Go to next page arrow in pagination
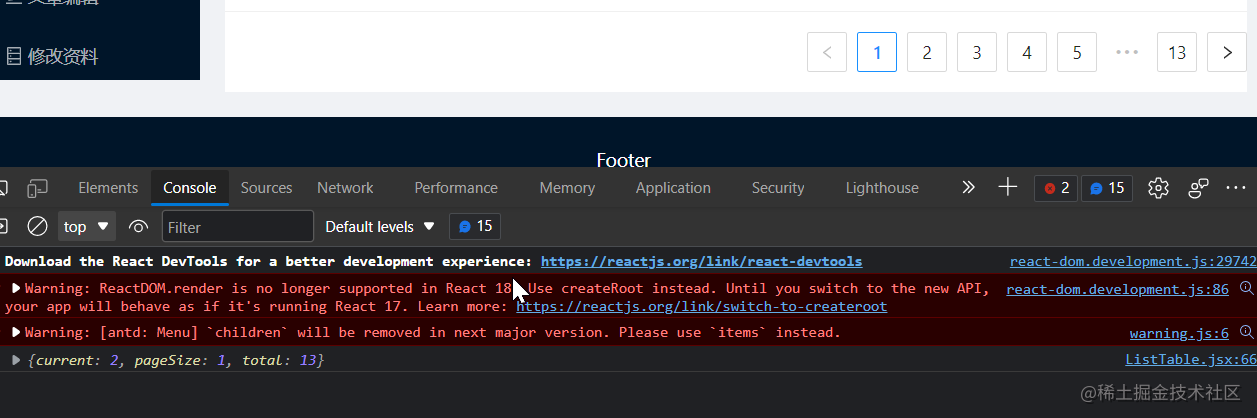Screen dimensions: 1257x418 point(1227,52)
